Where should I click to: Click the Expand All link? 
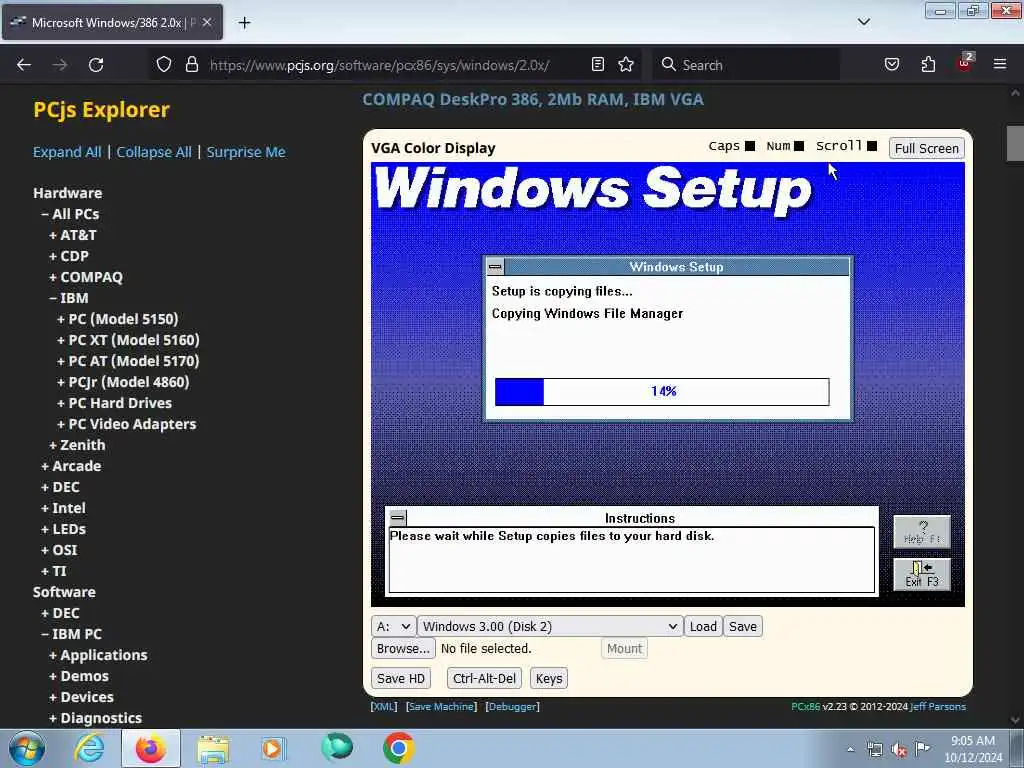point(67,152)
